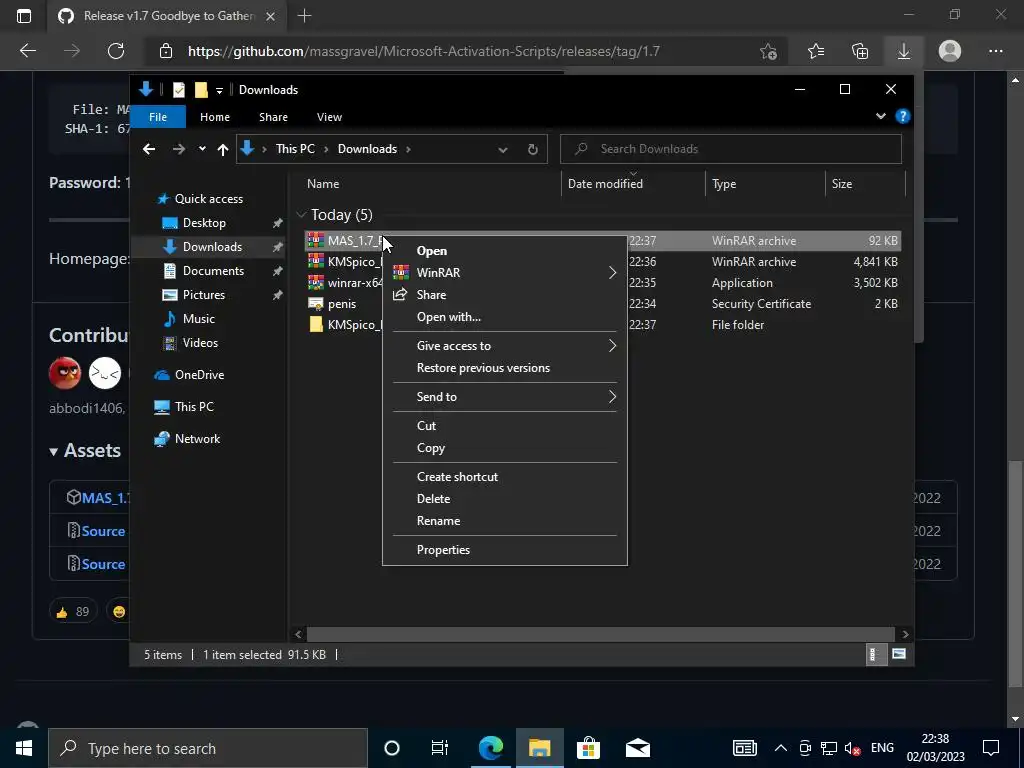
Task: Choose Open in context menu
Action: coord(504,251)
